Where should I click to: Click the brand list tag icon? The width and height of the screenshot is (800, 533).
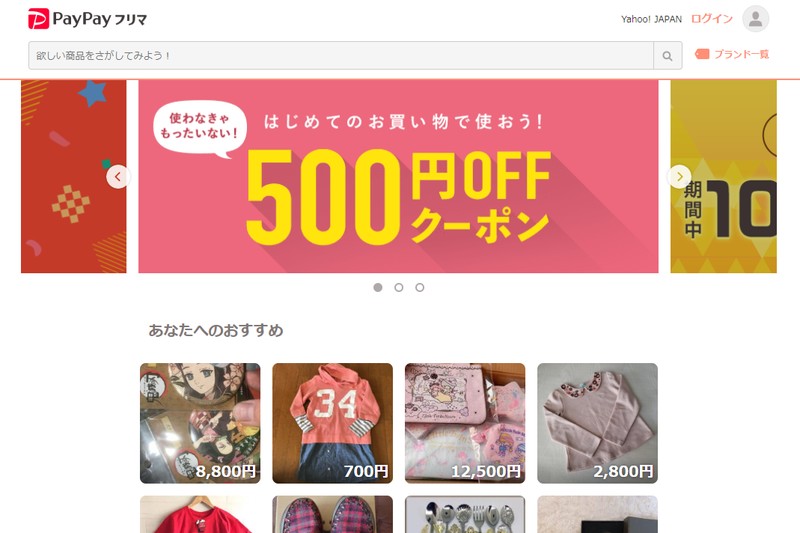click(x=702, y=54)
